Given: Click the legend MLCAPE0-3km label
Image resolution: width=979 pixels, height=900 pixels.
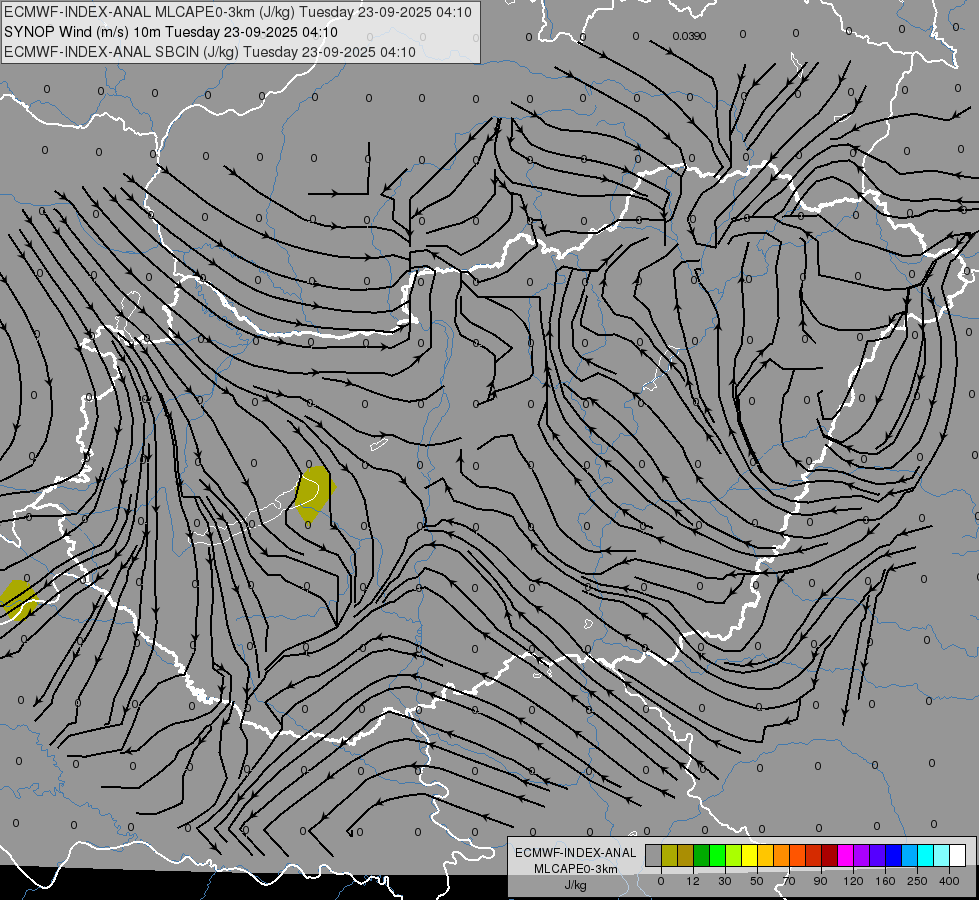Looking at the screenshot, I should point(575,869).
